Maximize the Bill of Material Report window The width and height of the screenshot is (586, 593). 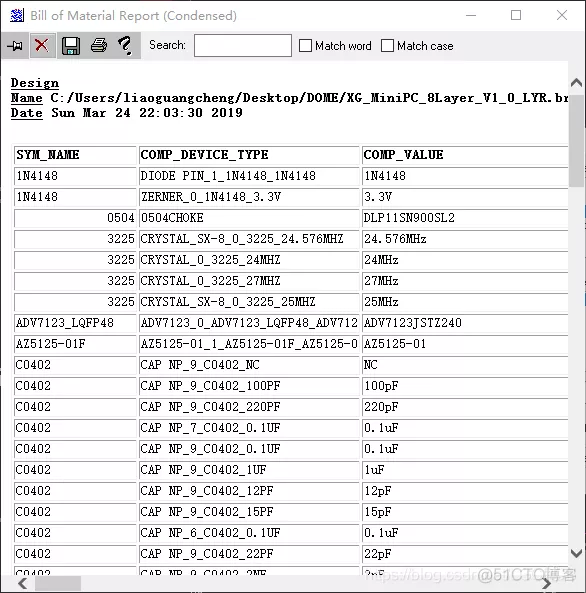click(x=516, y=15)
